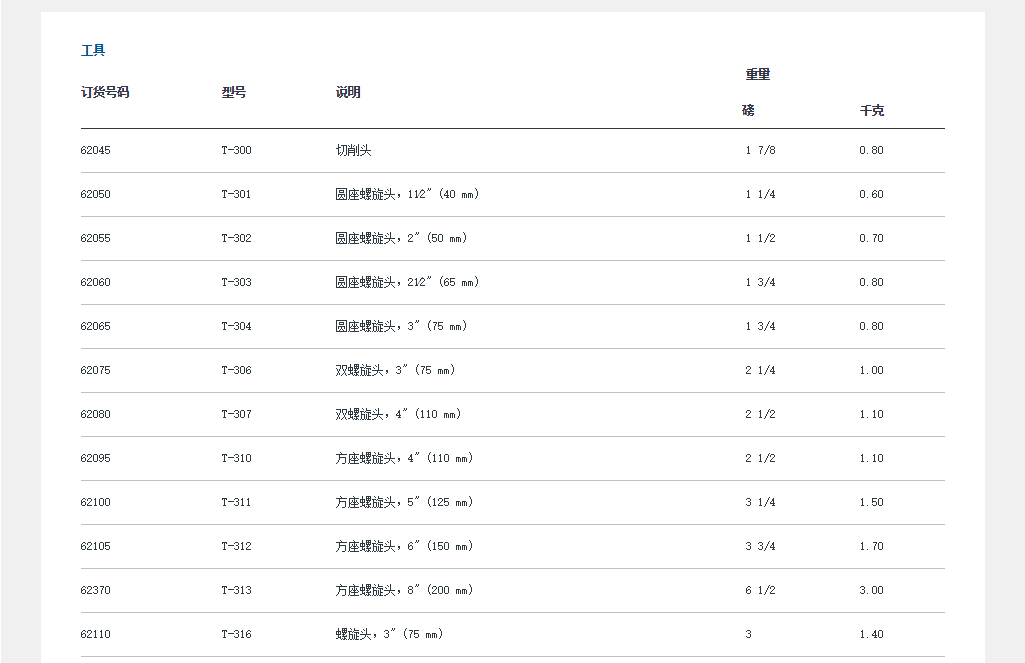Click the 1.50 kilogram value
This screenshot has height=663, width=1025.
(x=871, y=502)
